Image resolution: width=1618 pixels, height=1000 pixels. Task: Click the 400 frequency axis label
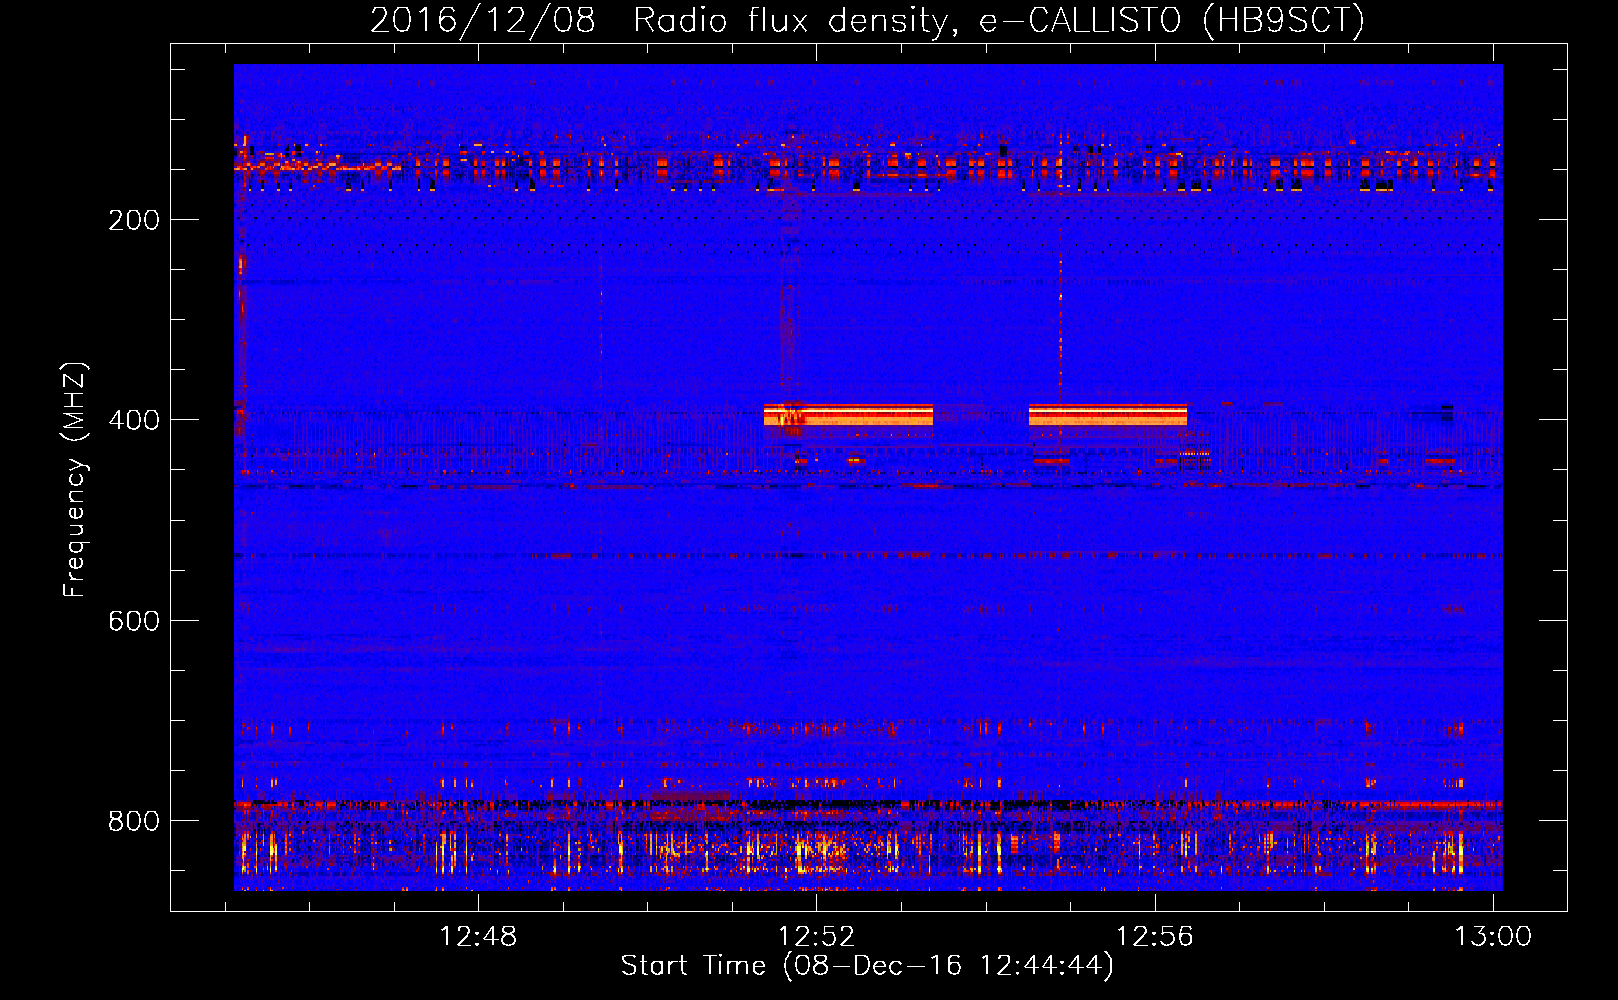pos(134,420)
